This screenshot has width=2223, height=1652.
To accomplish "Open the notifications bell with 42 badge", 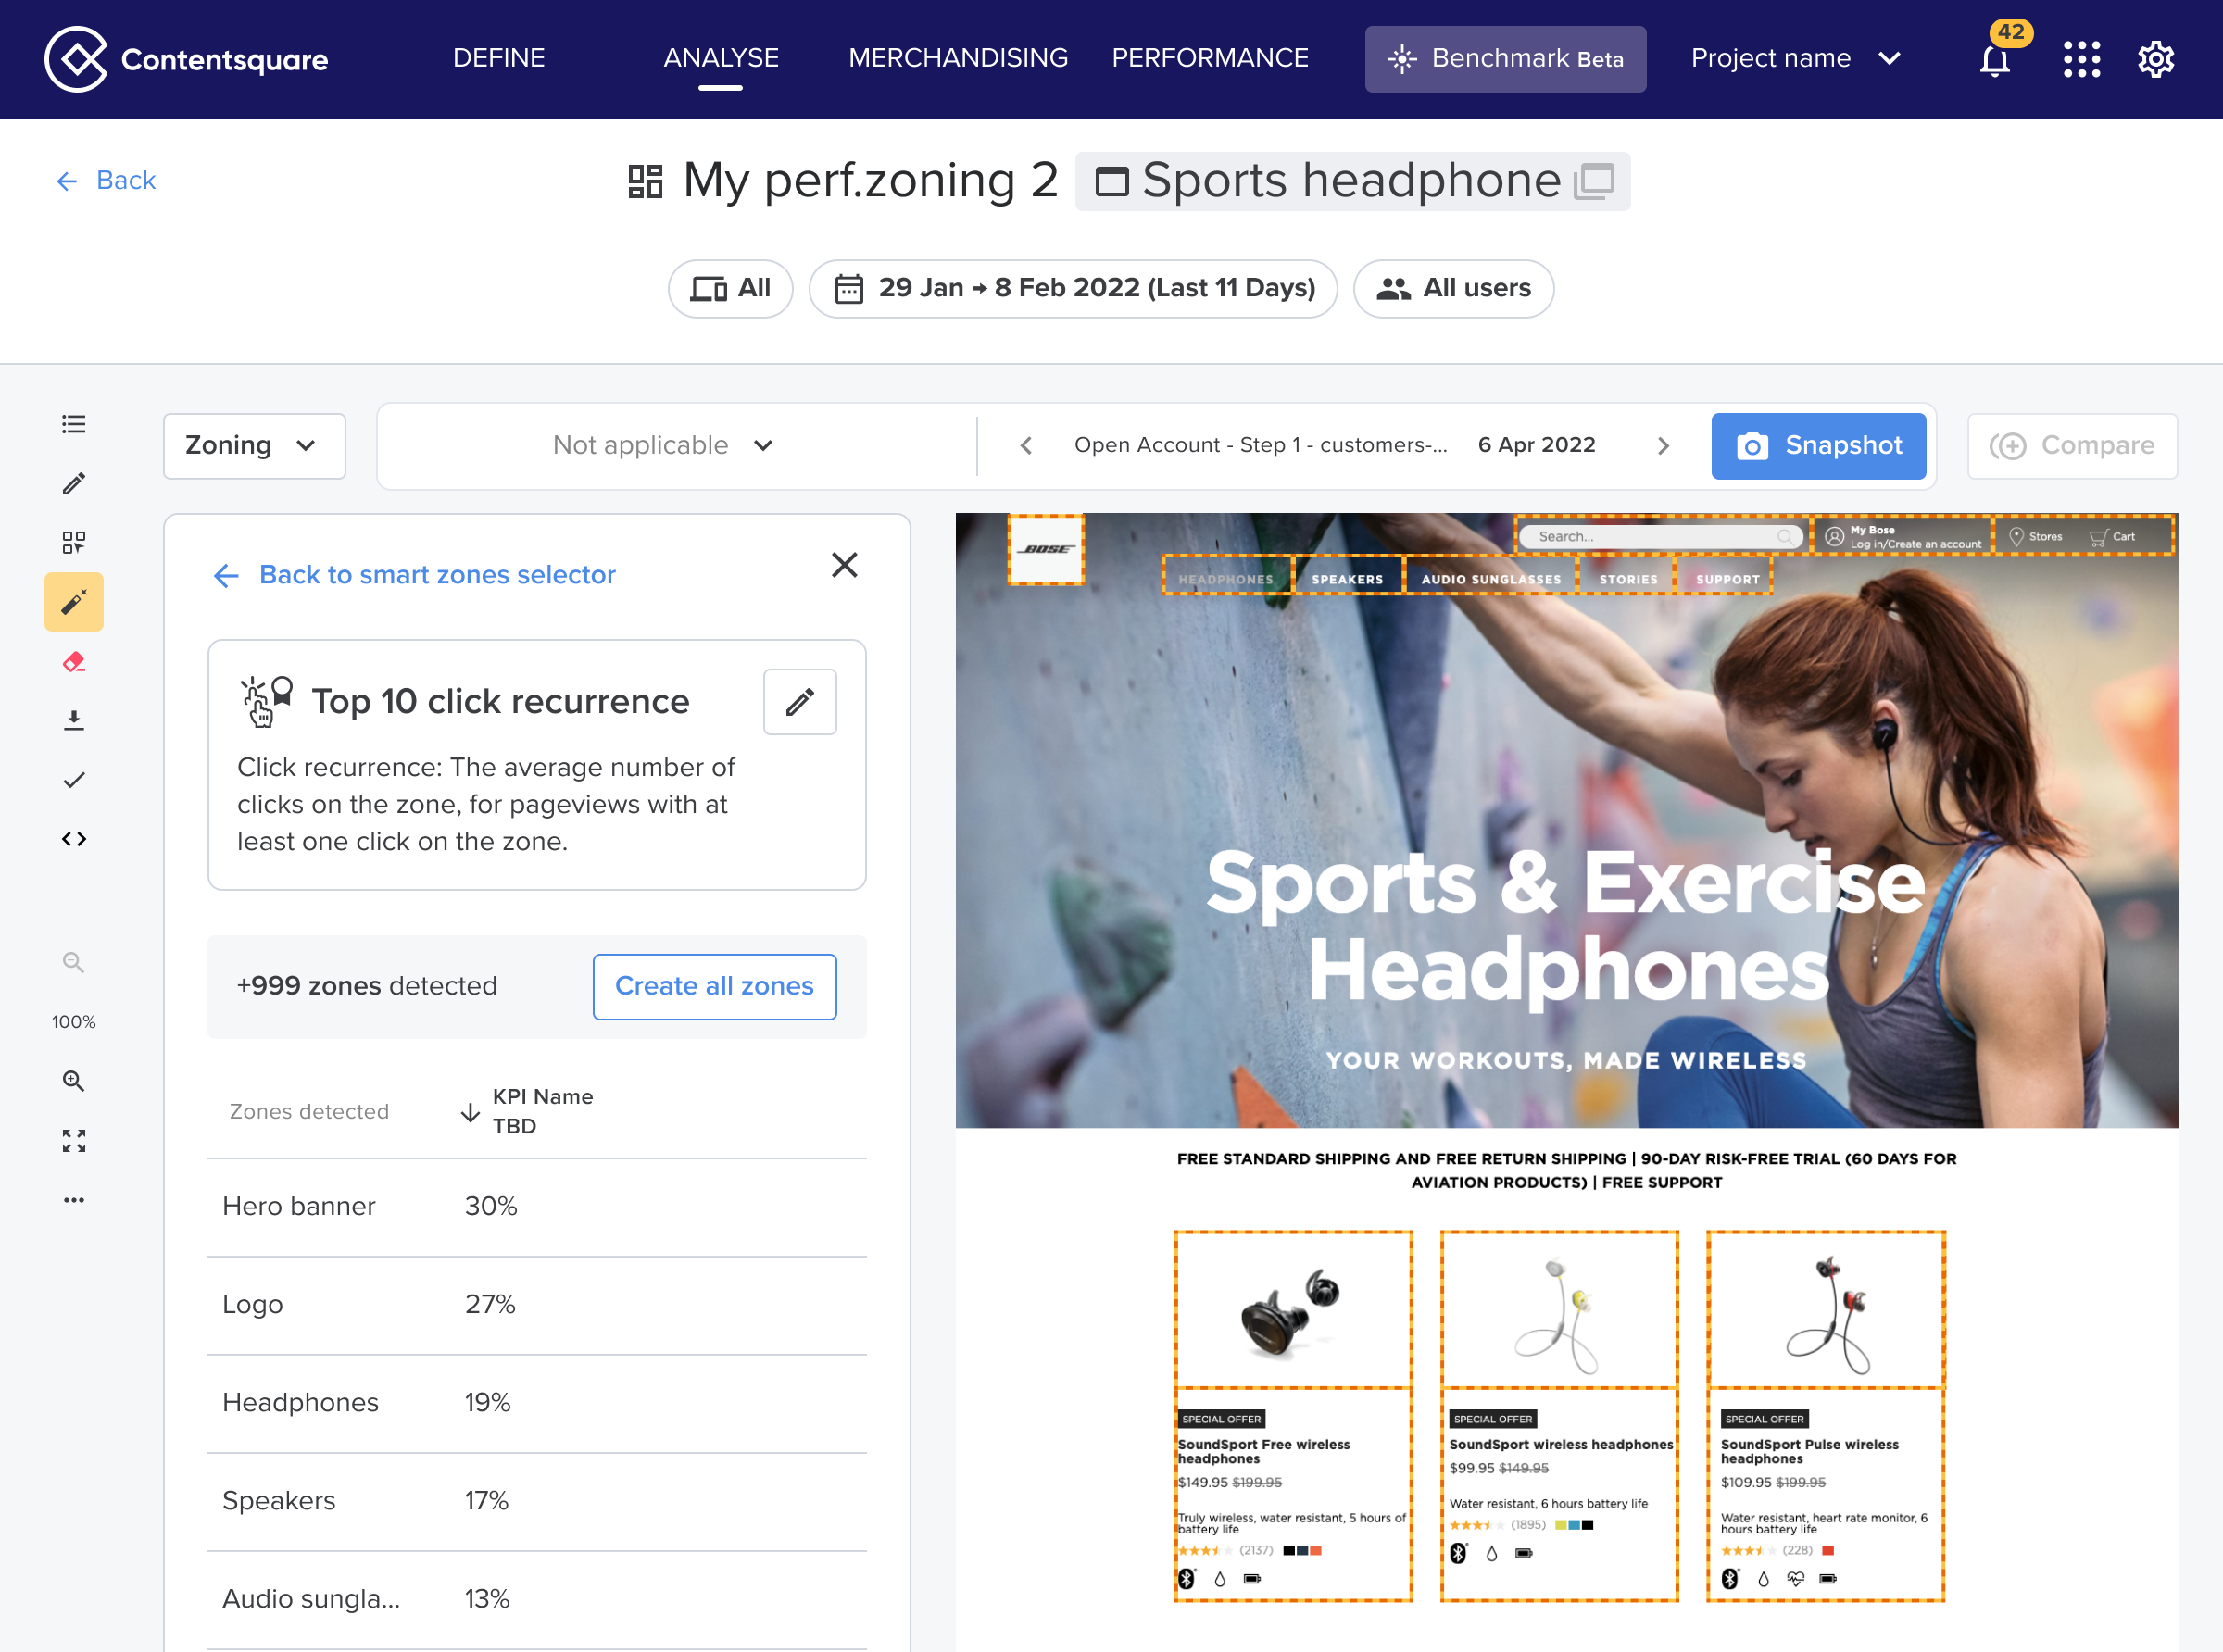I will pyautogui.click(x=1994, y=59).
